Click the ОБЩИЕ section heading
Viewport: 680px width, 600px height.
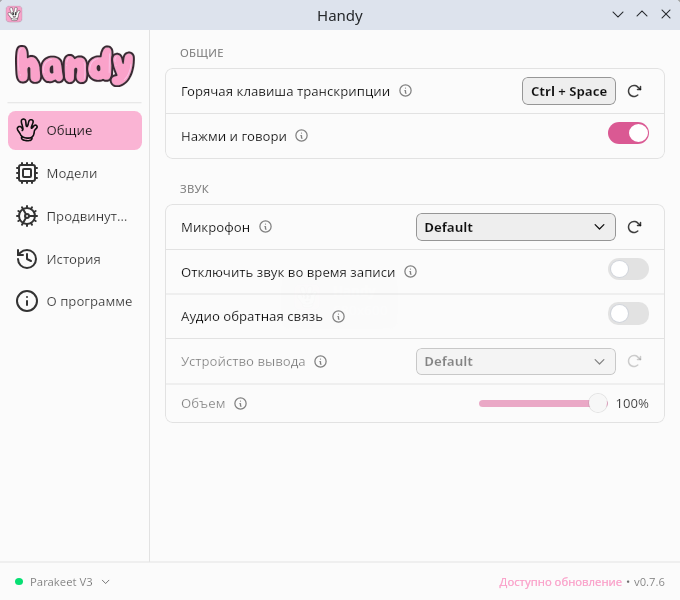(202, 53)
